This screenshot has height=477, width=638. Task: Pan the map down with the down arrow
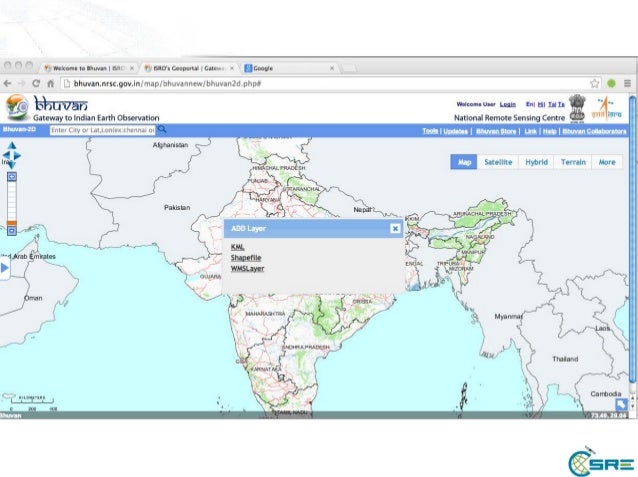pyautogui.click(x=12, y=165)
